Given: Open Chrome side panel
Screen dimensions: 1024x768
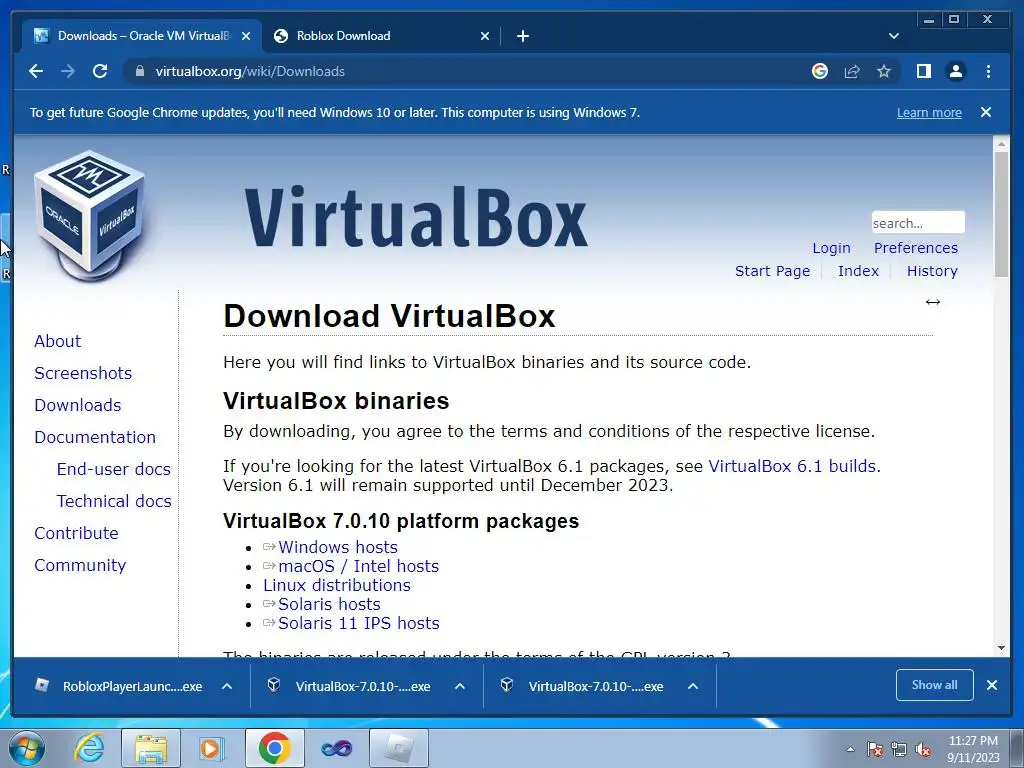Looking at the screenshot, I should [923, 71].
